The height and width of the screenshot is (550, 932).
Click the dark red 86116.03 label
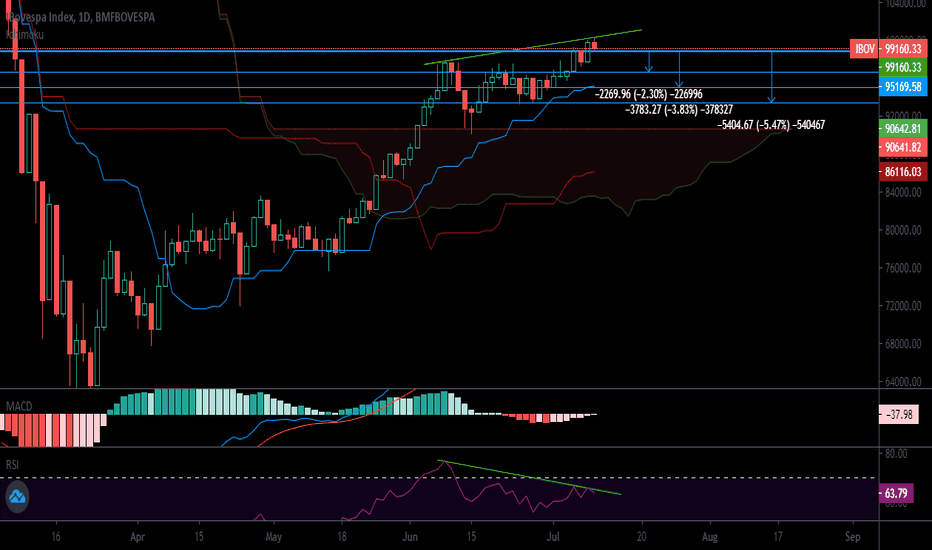(x=903, y=172)
